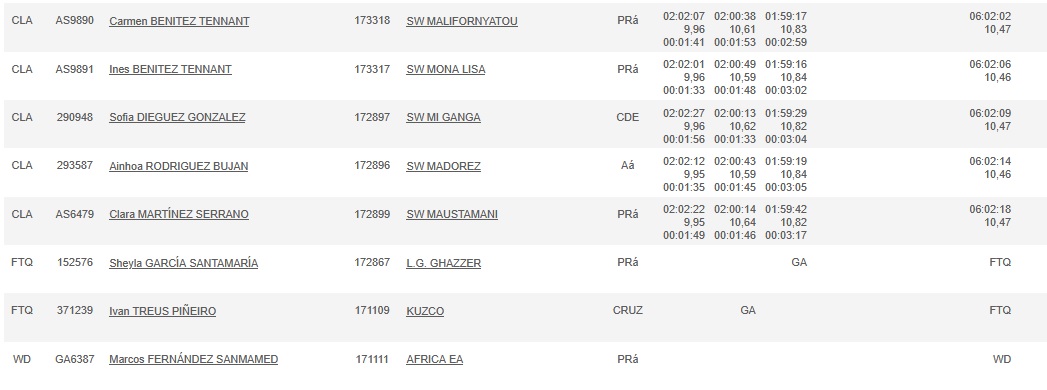The height and width of the screenshot is (390, 1047).
Task: Open horse SW MI GANGA link
Action: [443, 118]
